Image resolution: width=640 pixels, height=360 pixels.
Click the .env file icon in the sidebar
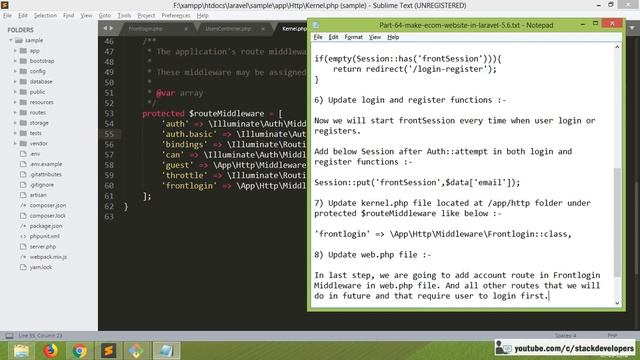coord(23,154)
